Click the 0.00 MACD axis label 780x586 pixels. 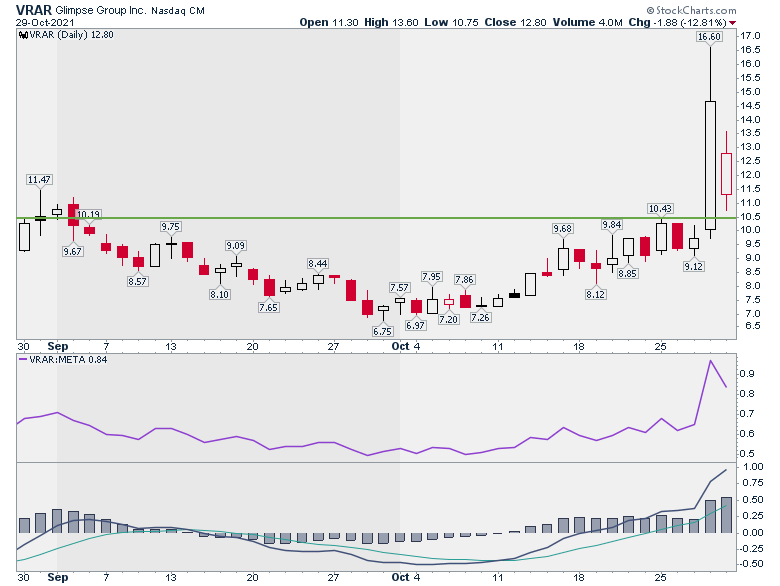[x=753, y=533]
